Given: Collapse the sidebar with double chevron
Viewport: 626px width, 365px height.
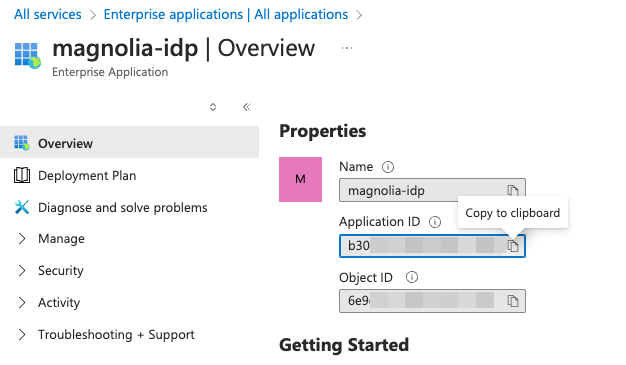Looking at the screenshot, I should click(x=247, y=107).
